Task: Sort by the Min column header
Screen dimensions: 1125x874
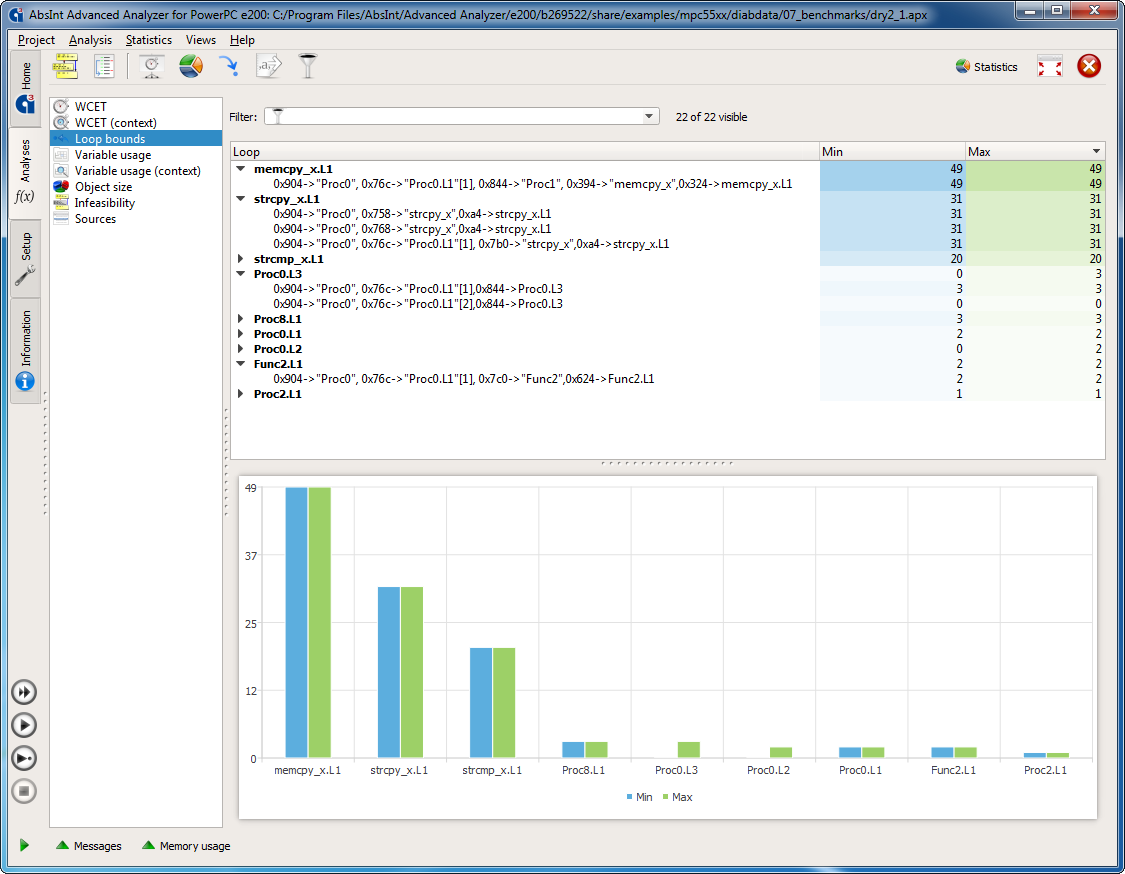Action: (x=893, y=151)
